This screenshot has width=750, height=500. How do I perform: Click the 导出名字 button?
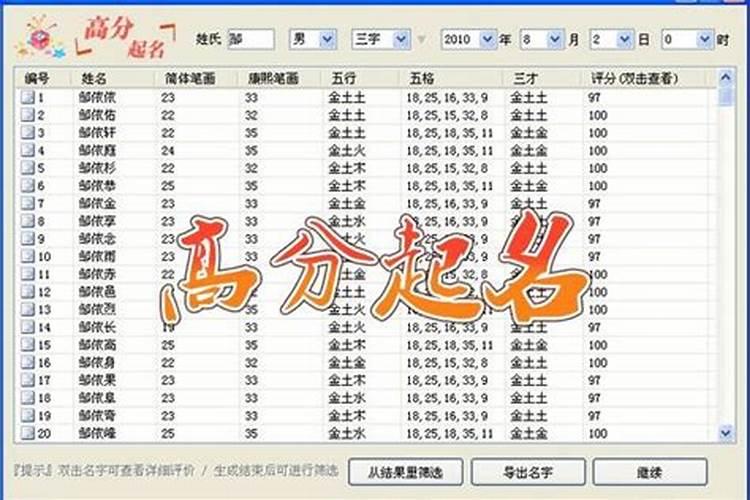coord(528,472)
